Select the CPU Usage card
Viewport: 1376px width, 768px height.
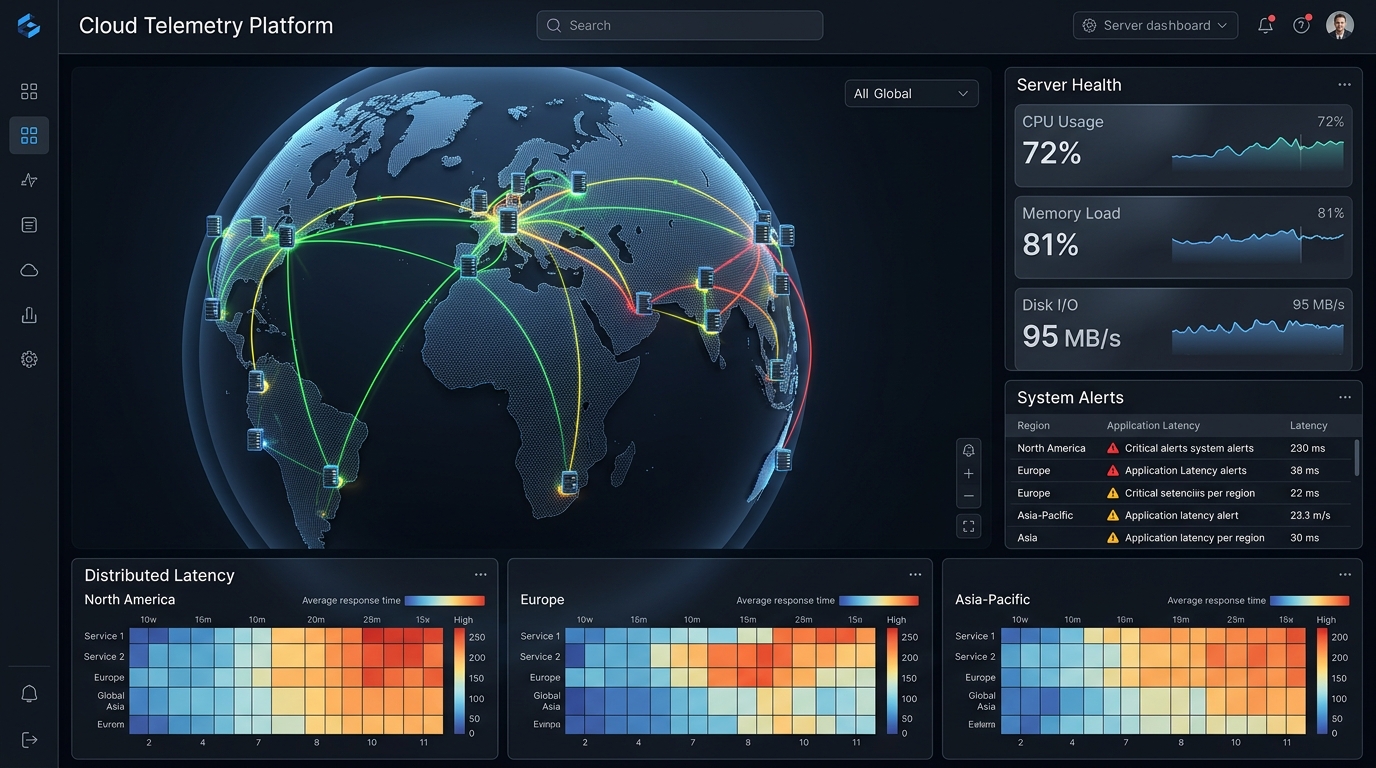1183,146
